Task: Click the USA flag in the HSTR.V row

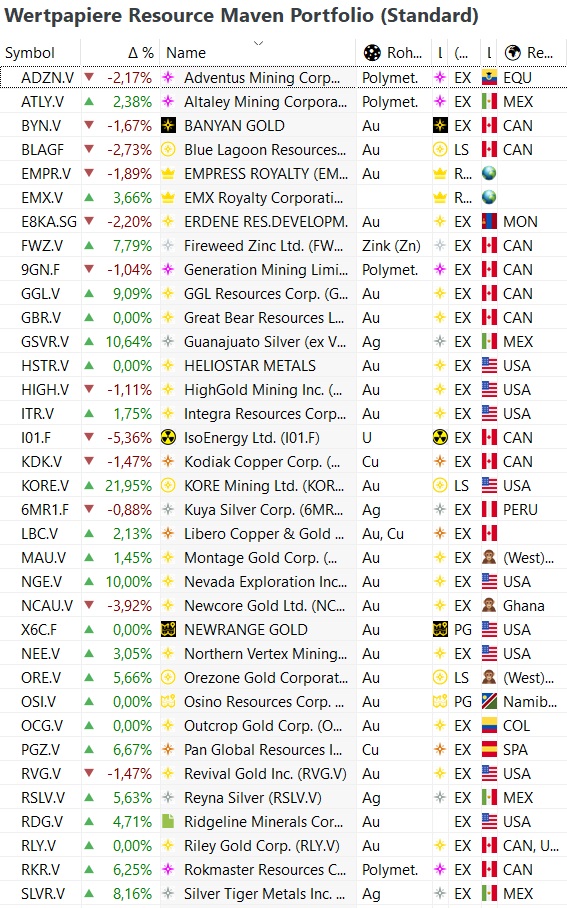Action: 489,366
